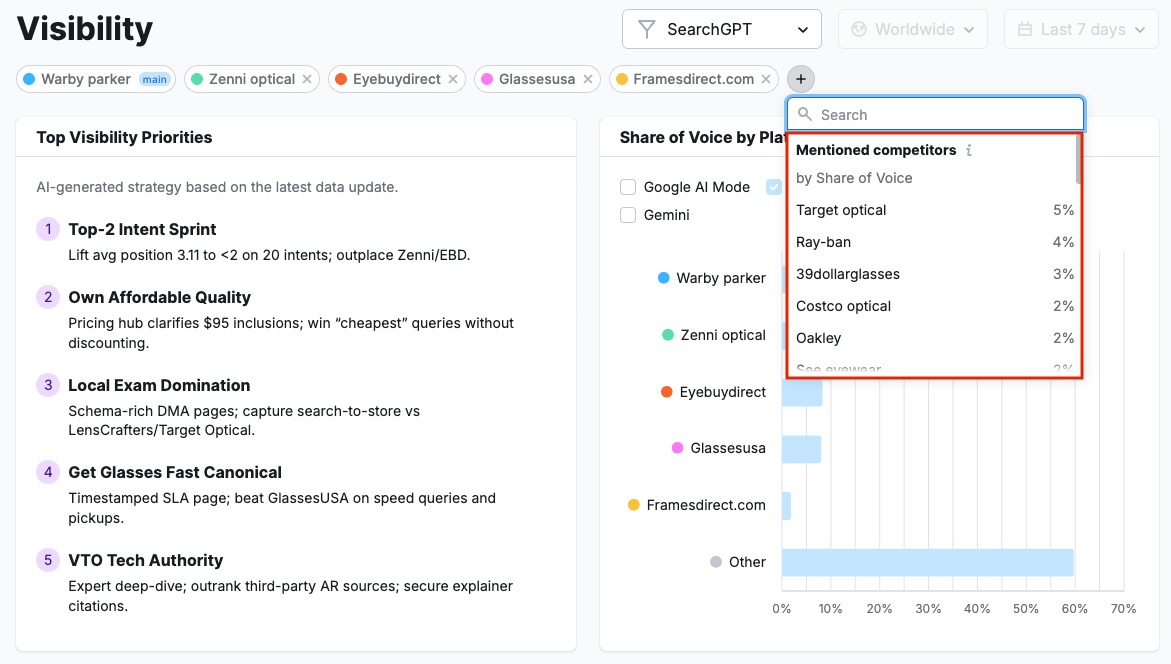Click the filter funnel icon in SearchGPT selector

tap(647, 29)
